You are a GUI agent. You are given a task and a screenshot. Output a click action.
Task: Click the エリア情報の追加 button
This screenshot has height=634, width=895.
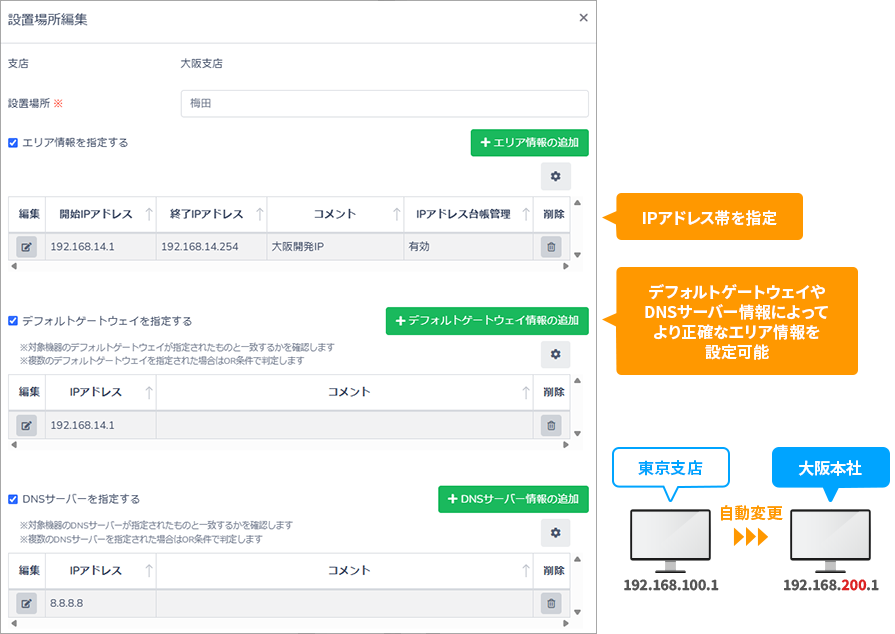(529, 143)
